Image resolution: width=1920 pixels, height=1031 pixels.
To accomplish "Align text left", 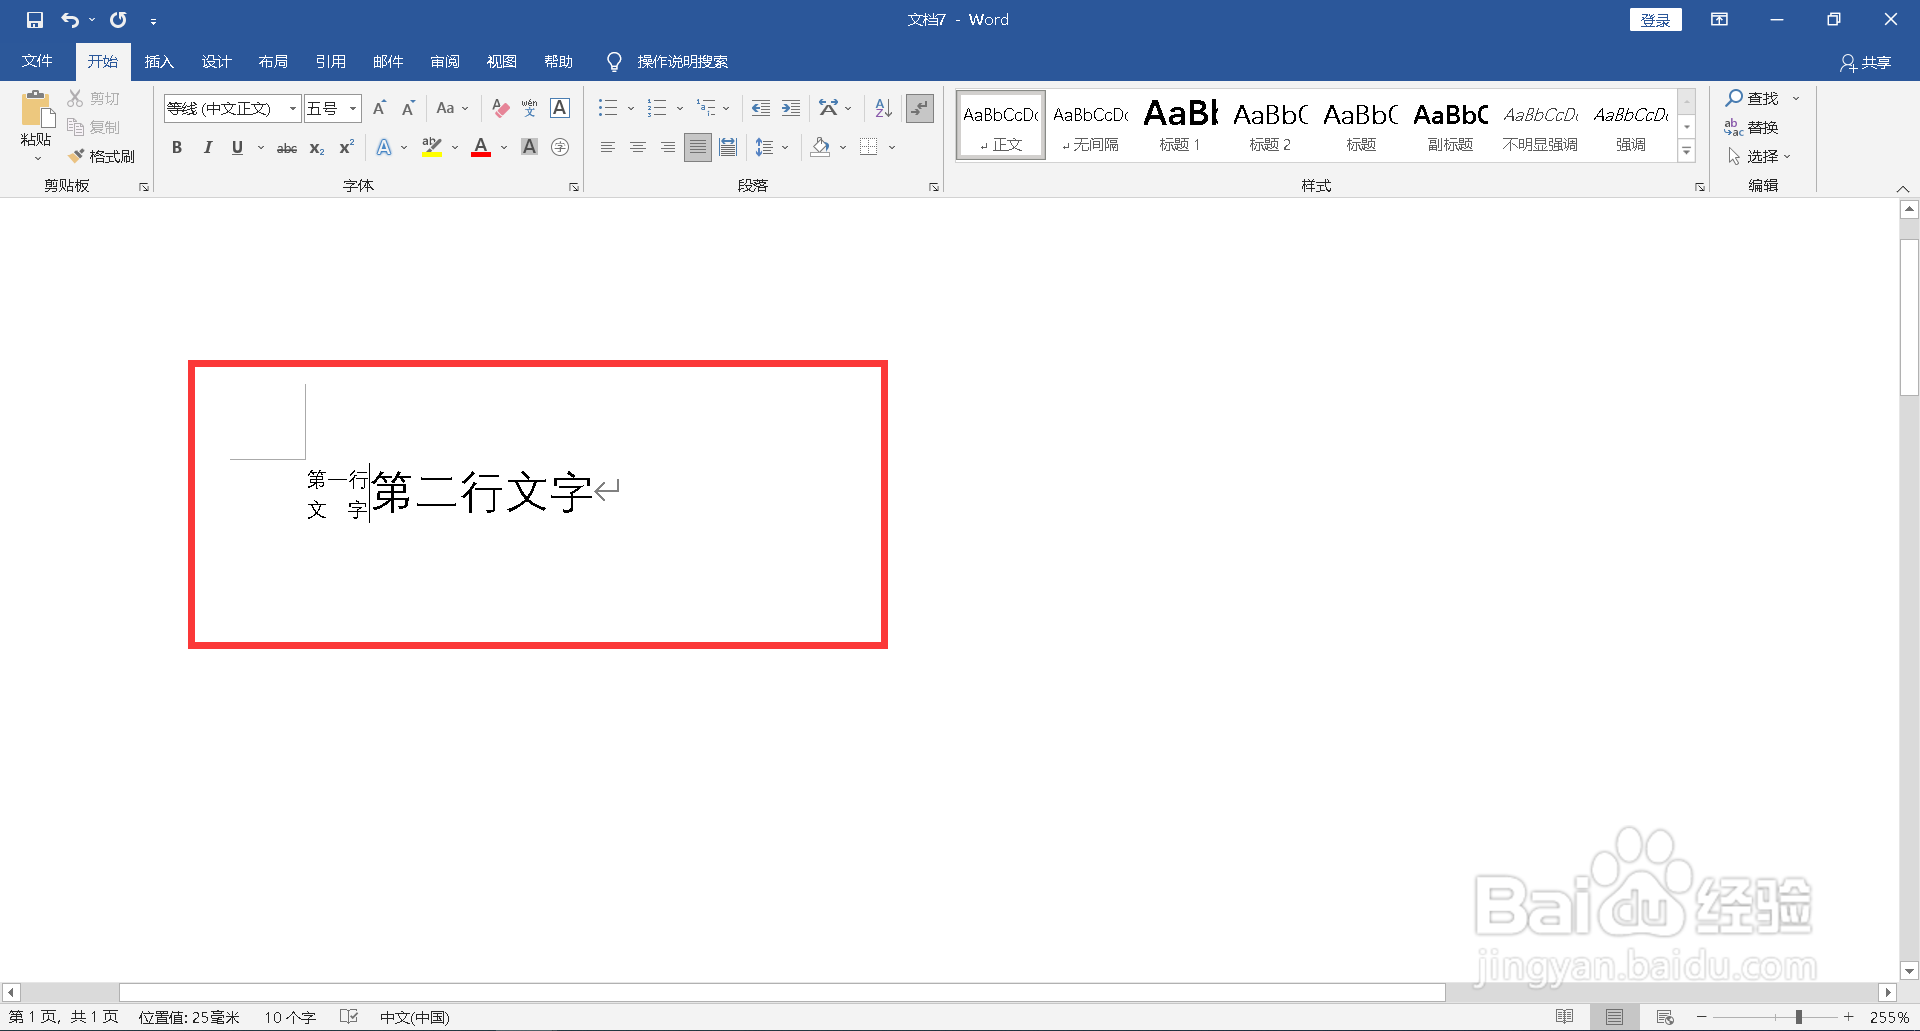I will 607,148.
